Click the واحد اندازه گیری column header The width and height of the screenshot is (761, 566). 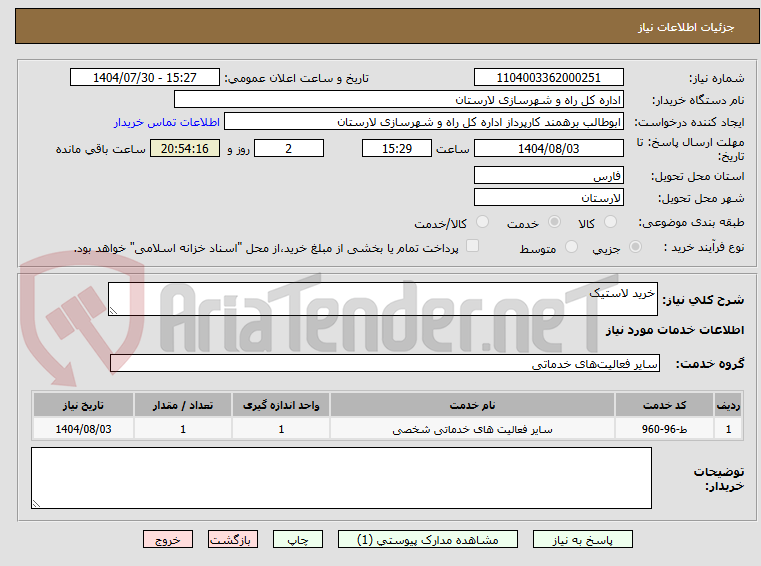click(281, 405)
